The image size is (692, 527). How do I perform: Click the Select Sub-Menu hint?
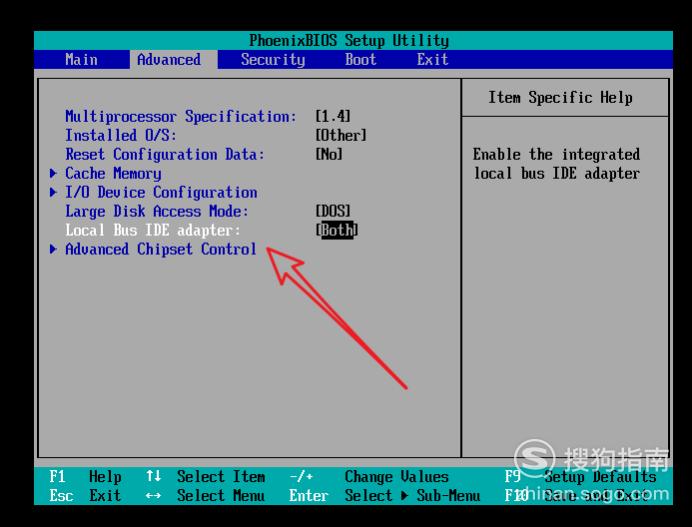point(412,496)
